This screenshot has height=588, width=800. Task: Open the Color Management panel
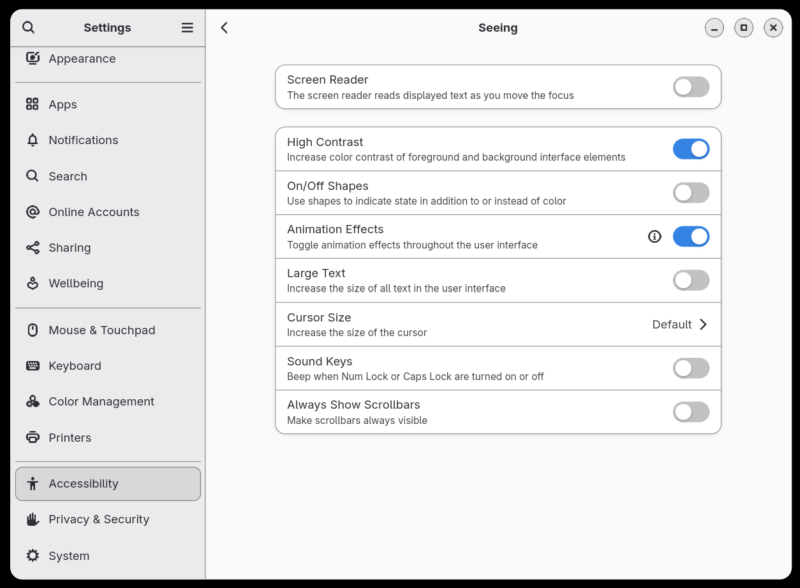(101, 402)
